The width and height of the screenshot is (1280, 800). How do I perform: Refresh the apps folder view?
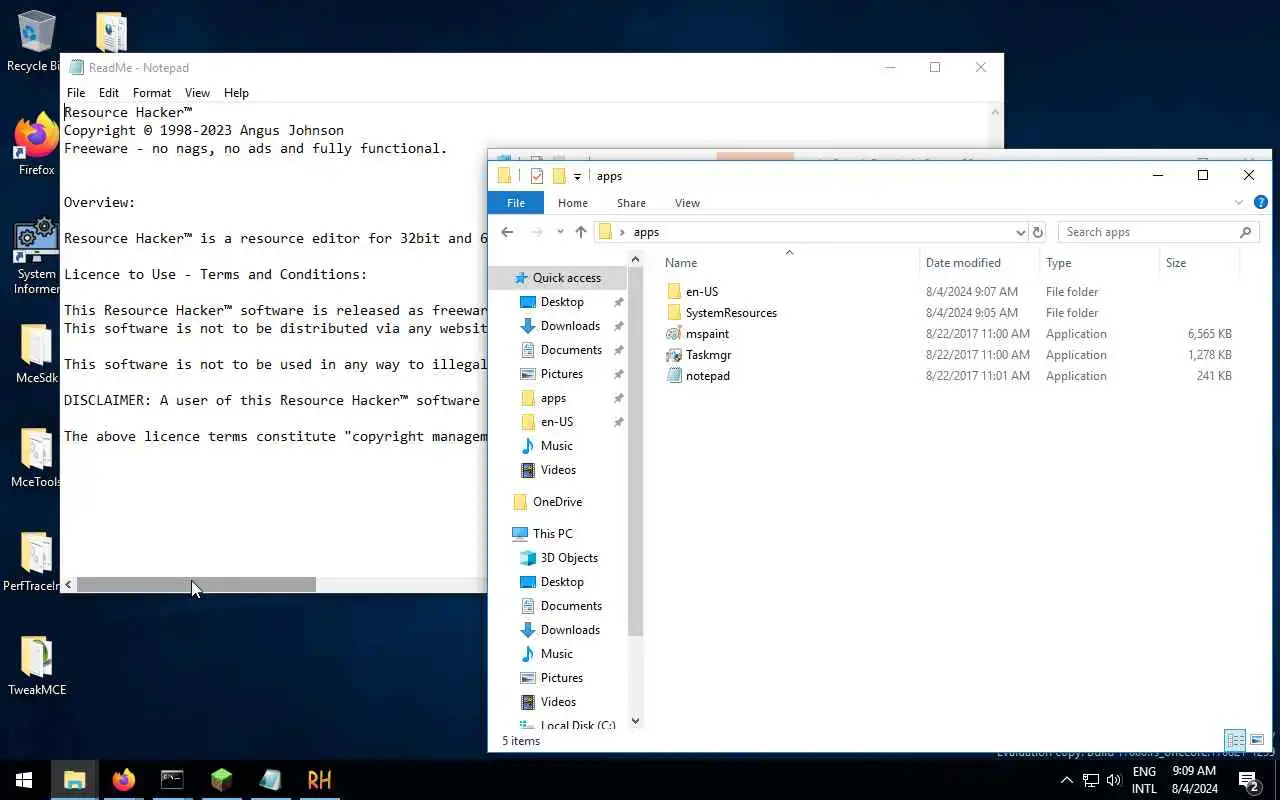coord(1038,232)
